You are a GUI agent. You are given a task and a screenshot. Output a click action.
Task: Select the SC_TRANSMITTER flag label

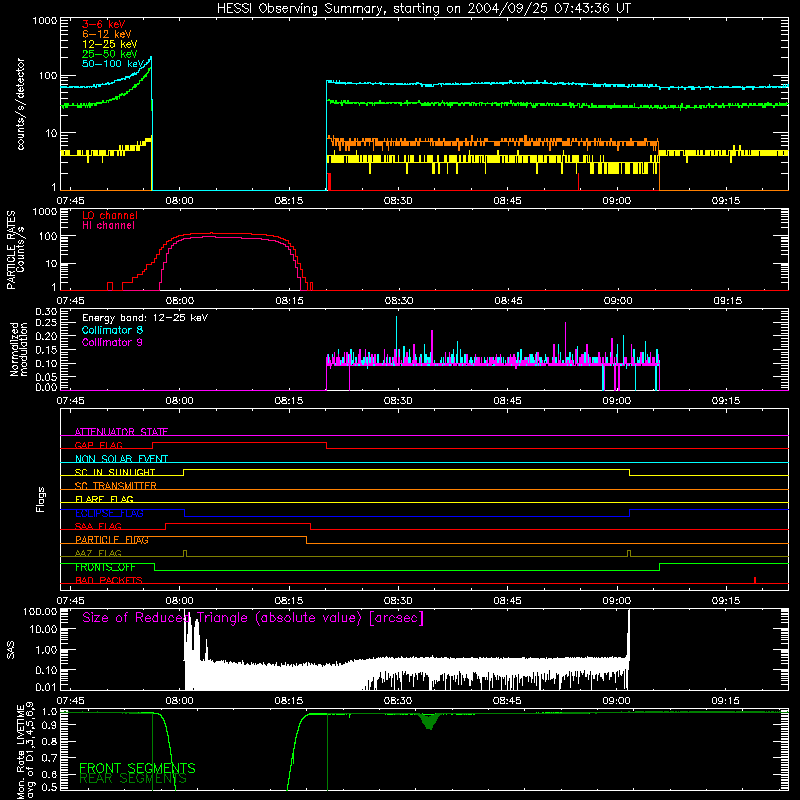point(115,486)
